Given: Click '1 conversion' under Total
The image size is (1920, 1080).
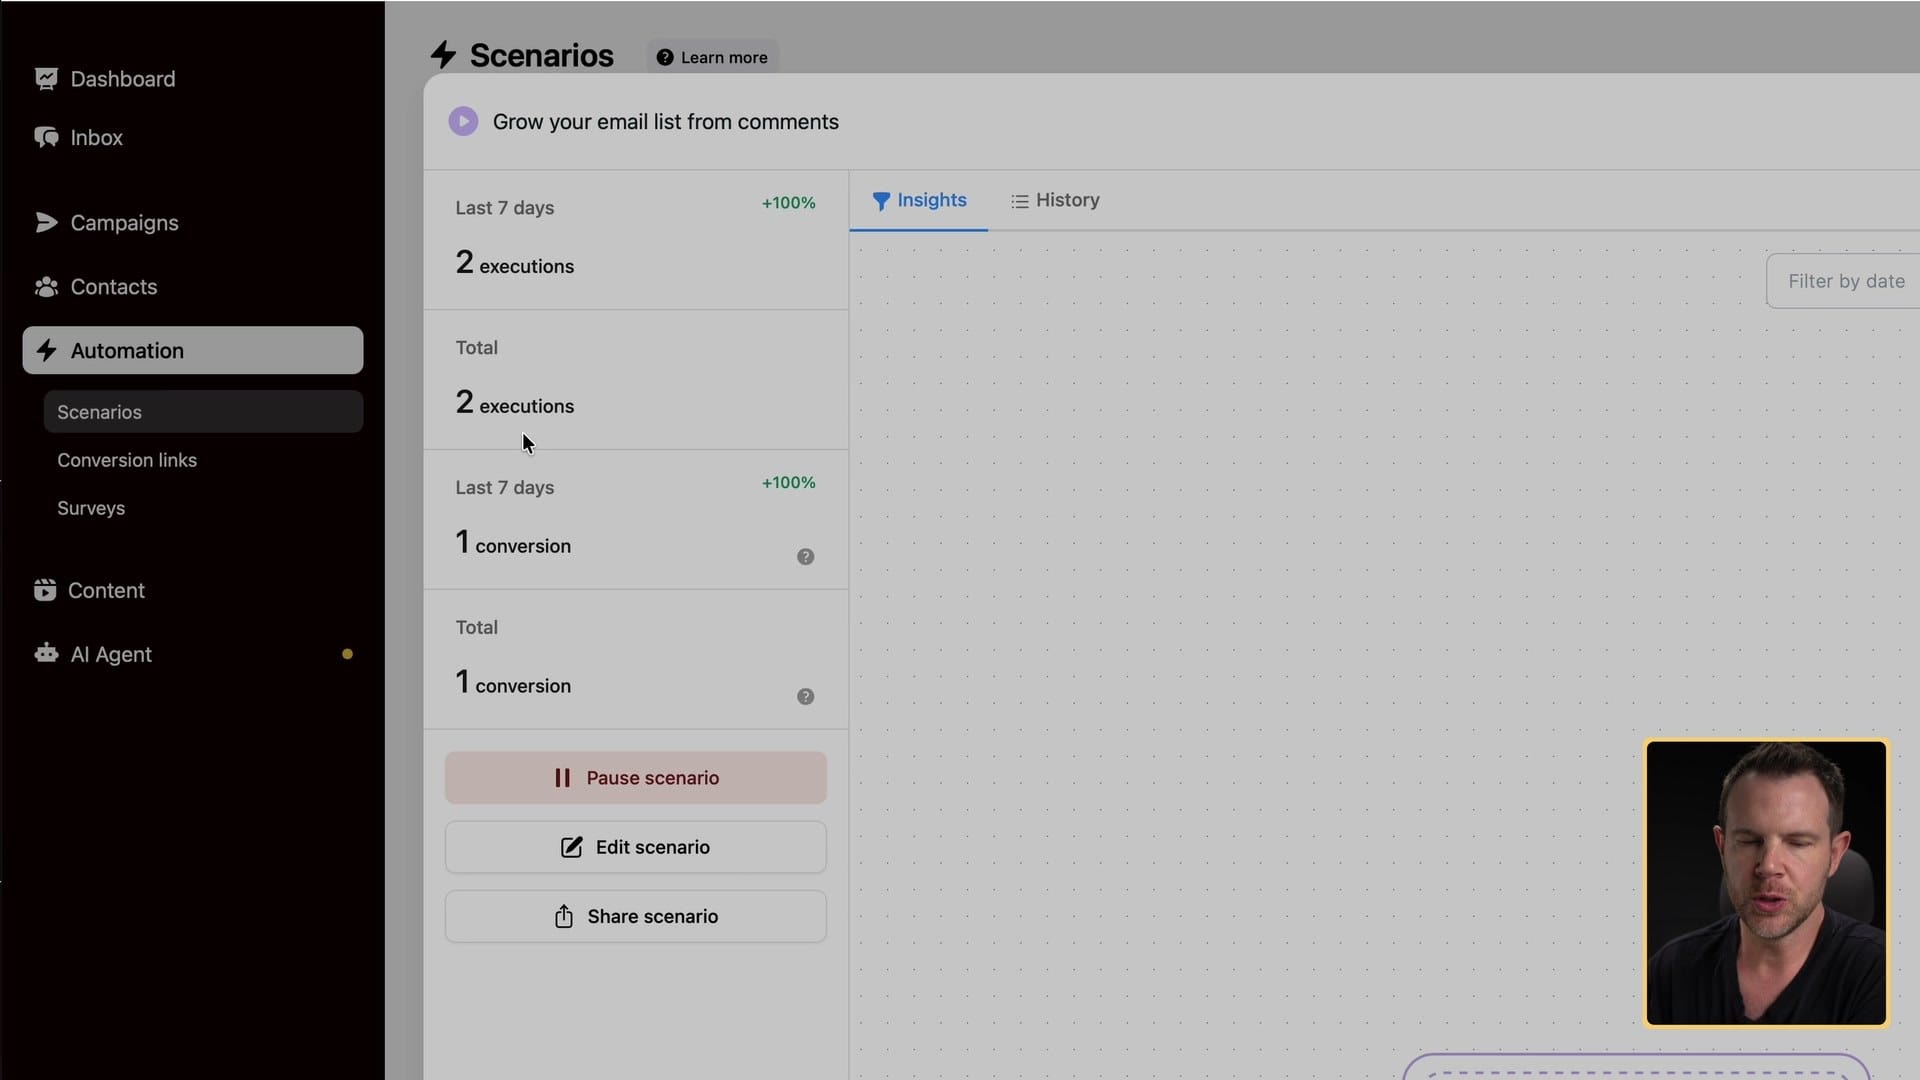Looking at the screenshot, I should [x=513, y=683].
